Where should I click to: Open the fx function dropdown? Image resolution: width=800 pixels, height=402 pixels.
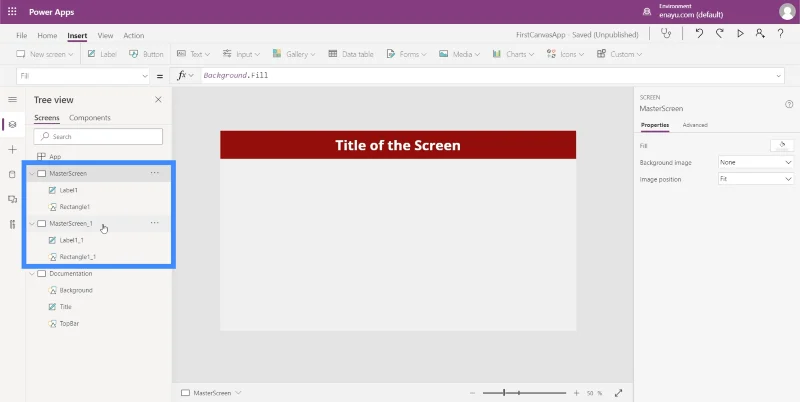click(x=186, y=76)
